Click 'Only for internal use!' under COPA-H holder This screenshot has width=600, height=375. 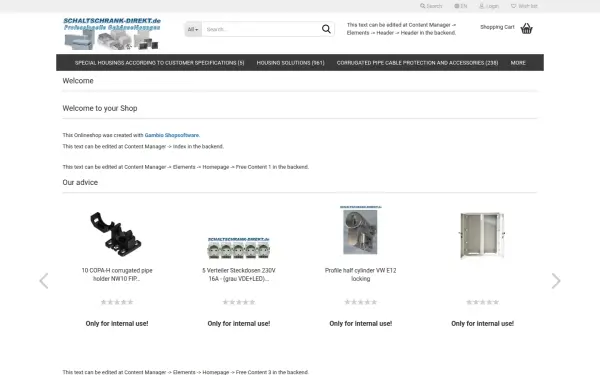coord(117,323)
